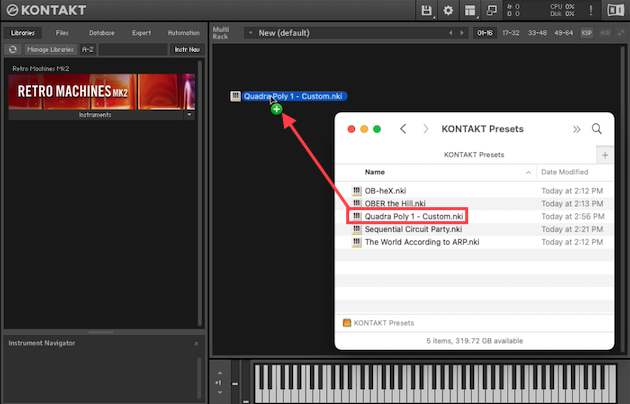This screenshot has width=630, height=404.
Task: Open Retro Machines Instruments list
Action: 95,115
